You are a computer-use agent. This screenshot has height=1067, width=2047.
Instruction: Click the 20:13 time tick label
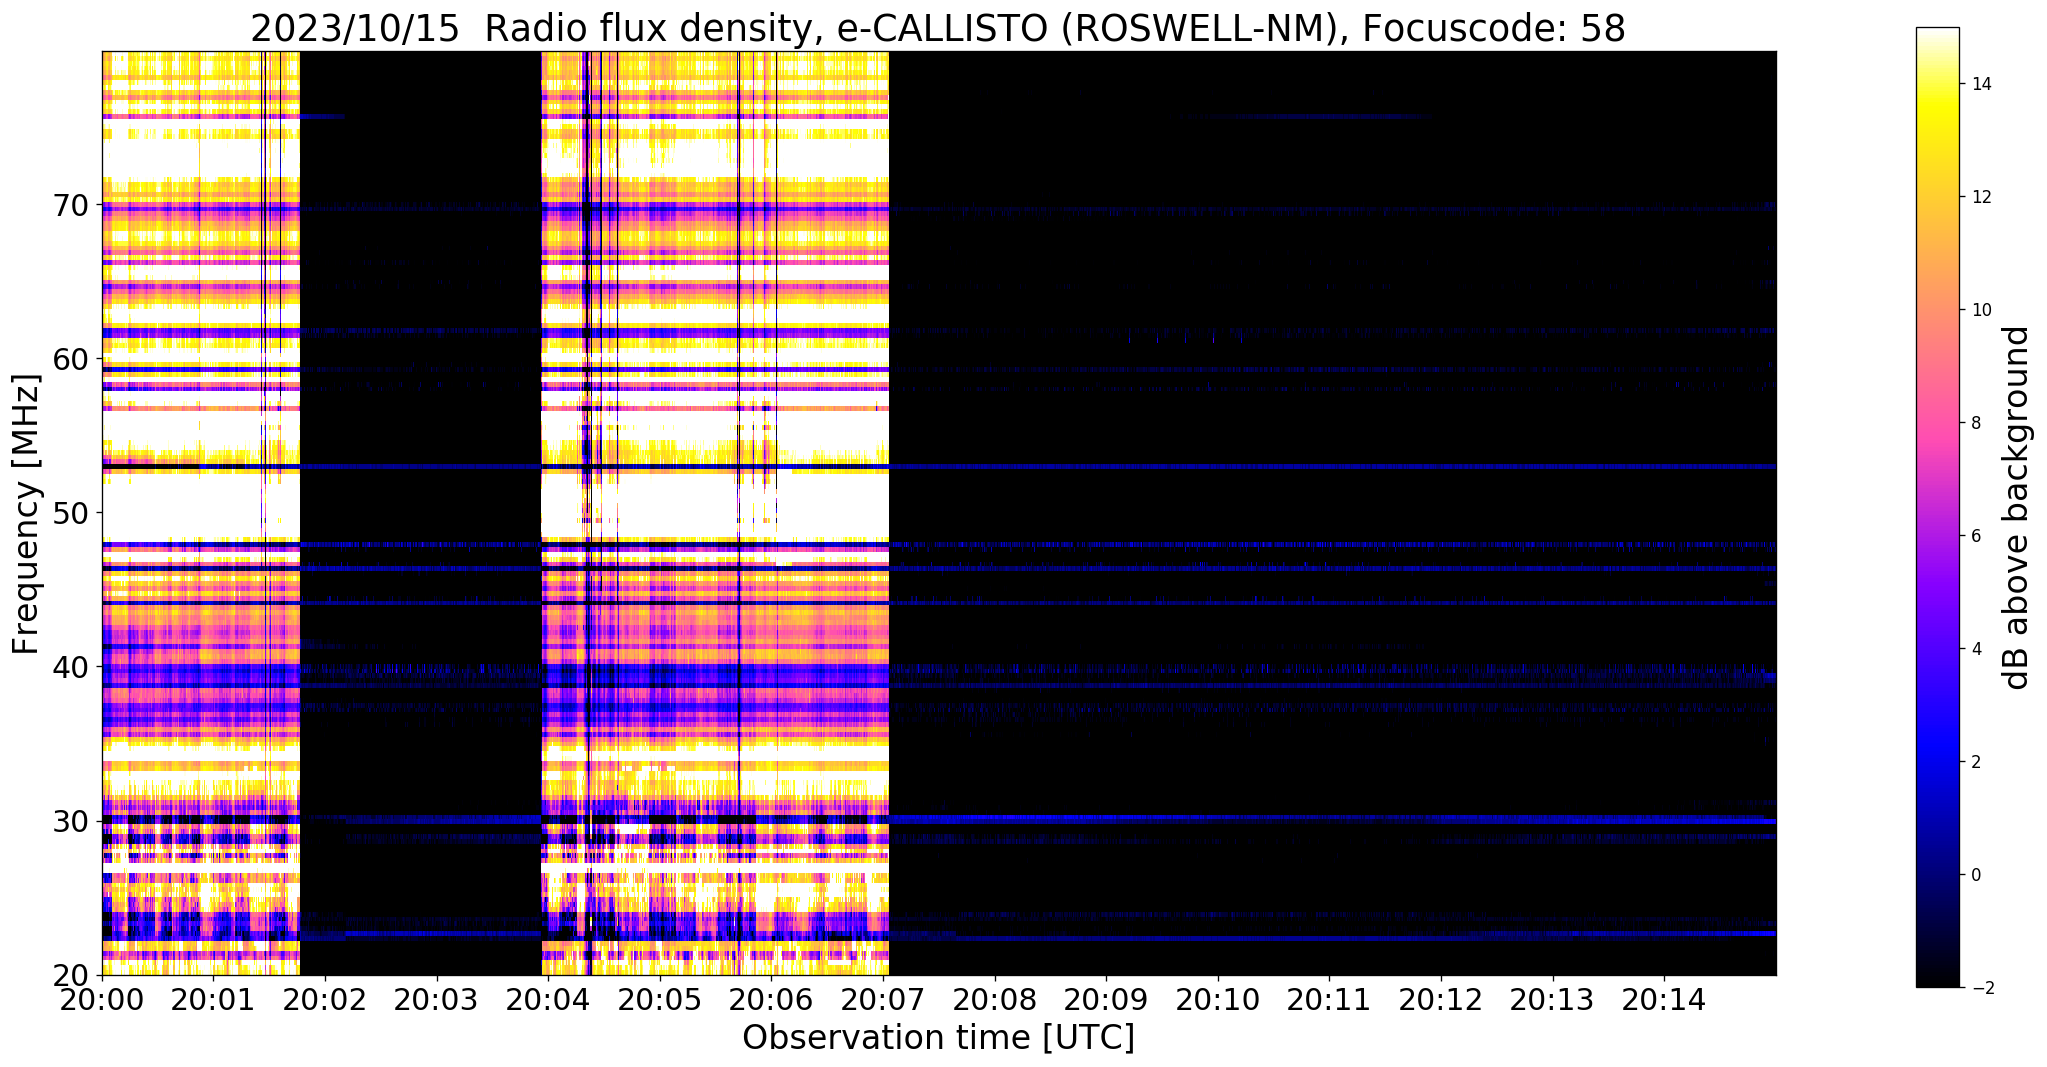1553,998
